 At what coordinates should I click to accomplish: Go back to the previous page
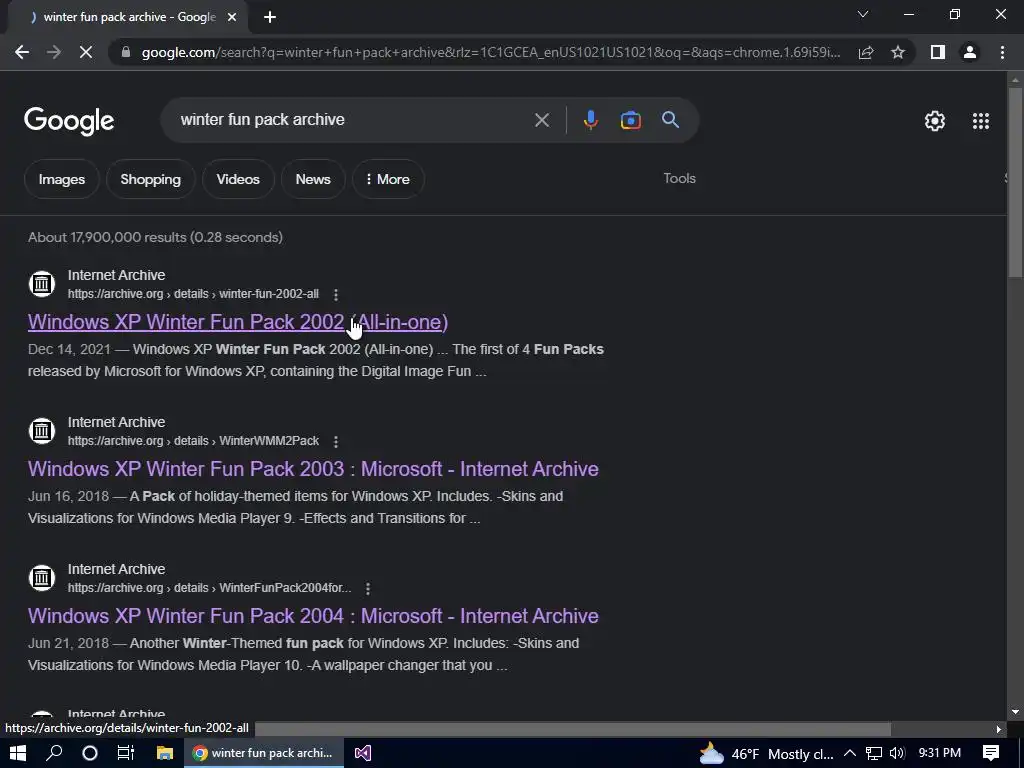point(22,52)
